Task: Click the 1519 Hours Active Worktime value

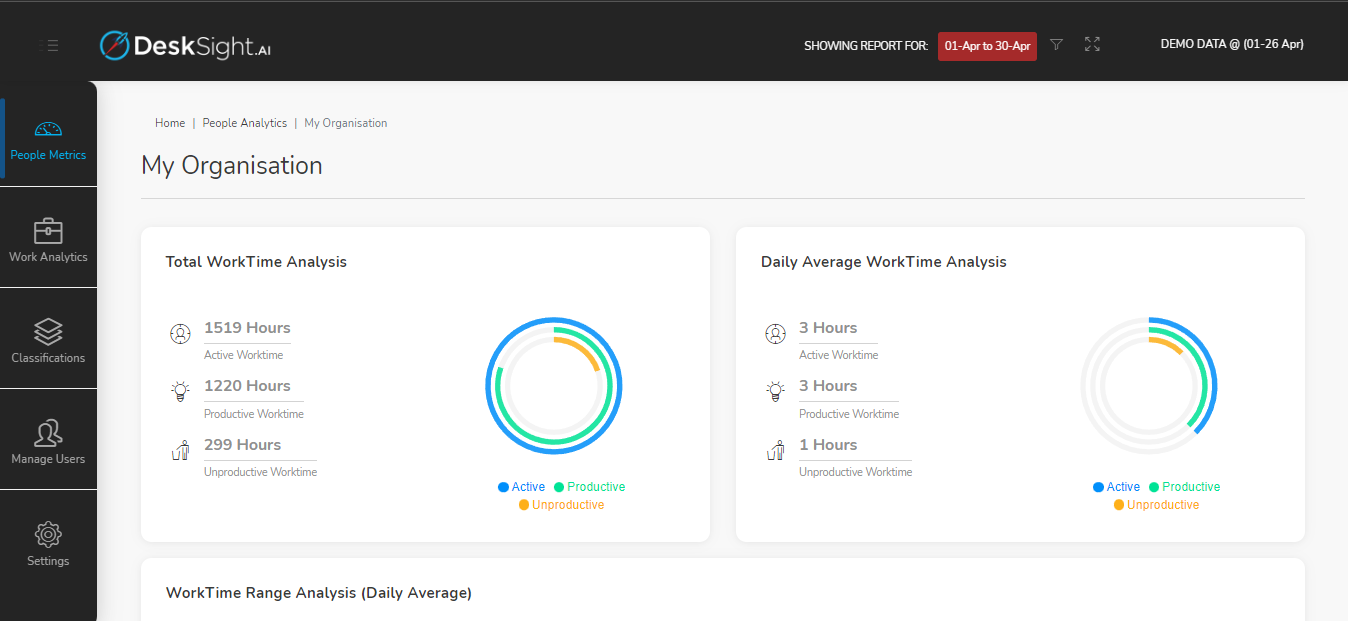Action: point(246,327)
